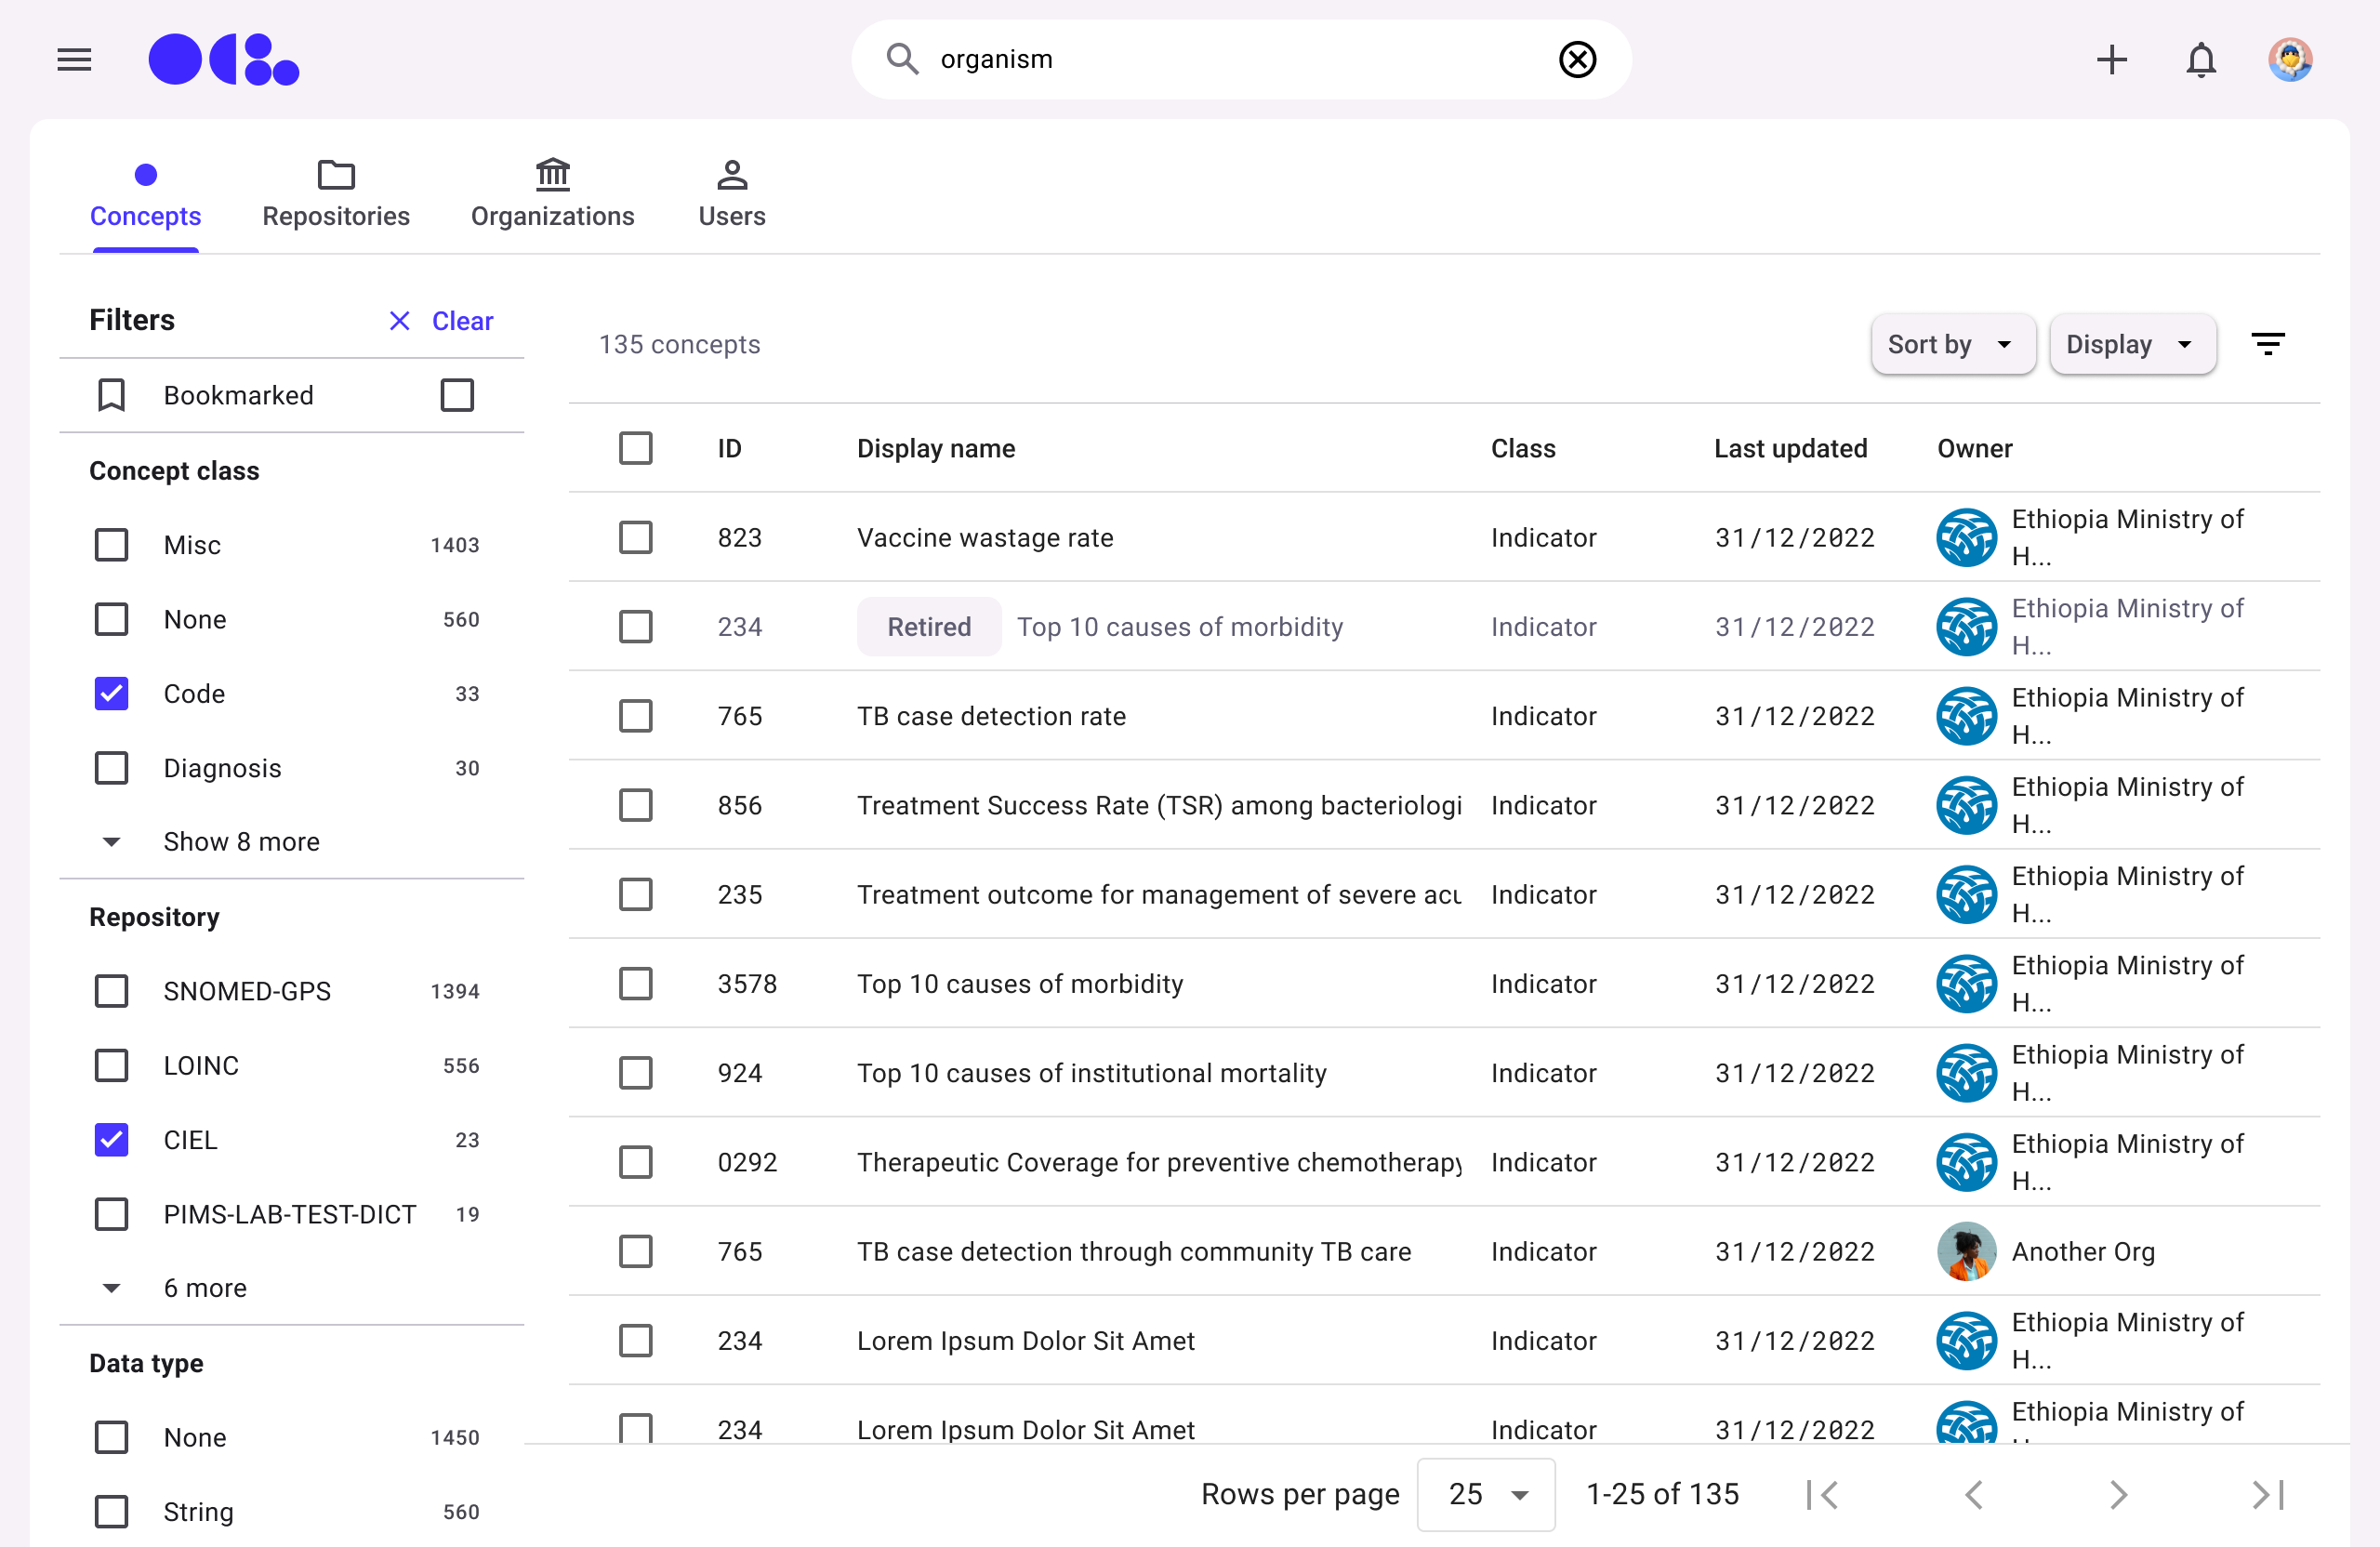The width and height of the screenshot is (2380, 1547).
Task: Expand Show 8 more concept classes
Action: click(x=240, y=841)
